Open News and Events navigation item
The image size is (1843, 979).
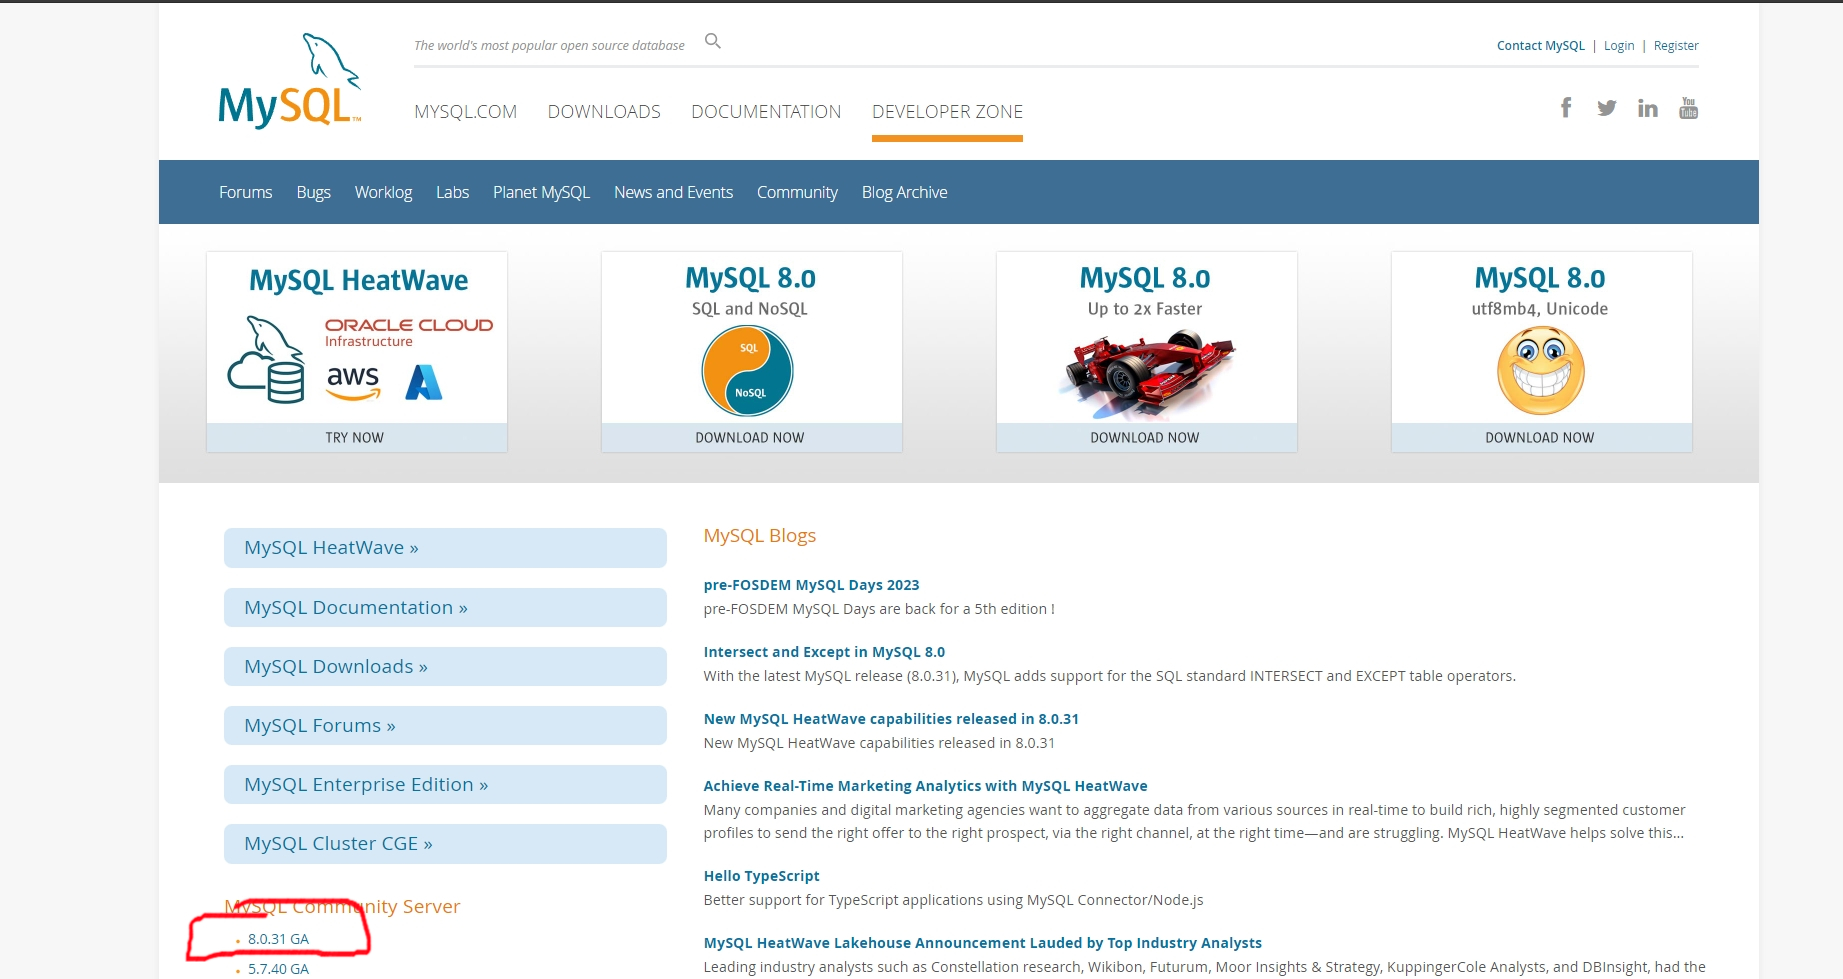coord(673,192)
